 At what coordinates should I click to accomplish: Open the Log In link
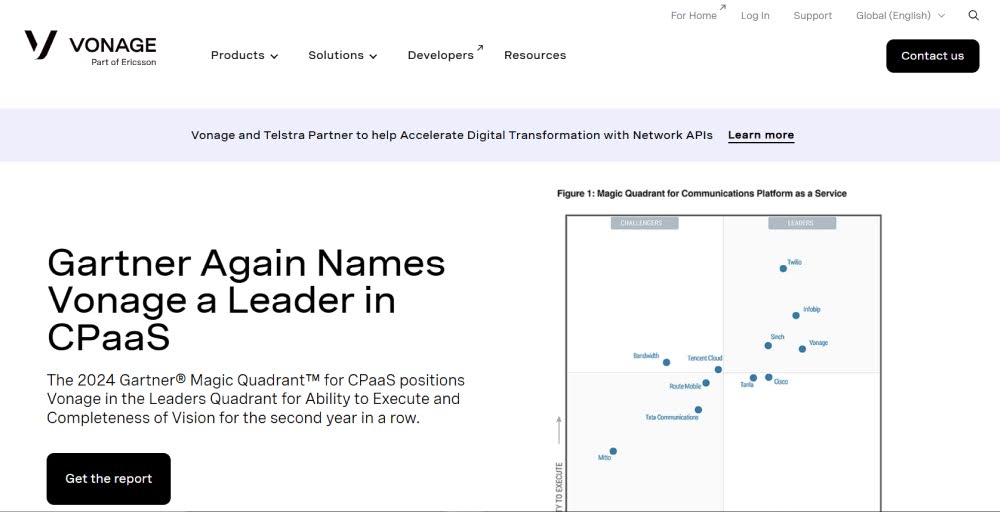(755, 16)
